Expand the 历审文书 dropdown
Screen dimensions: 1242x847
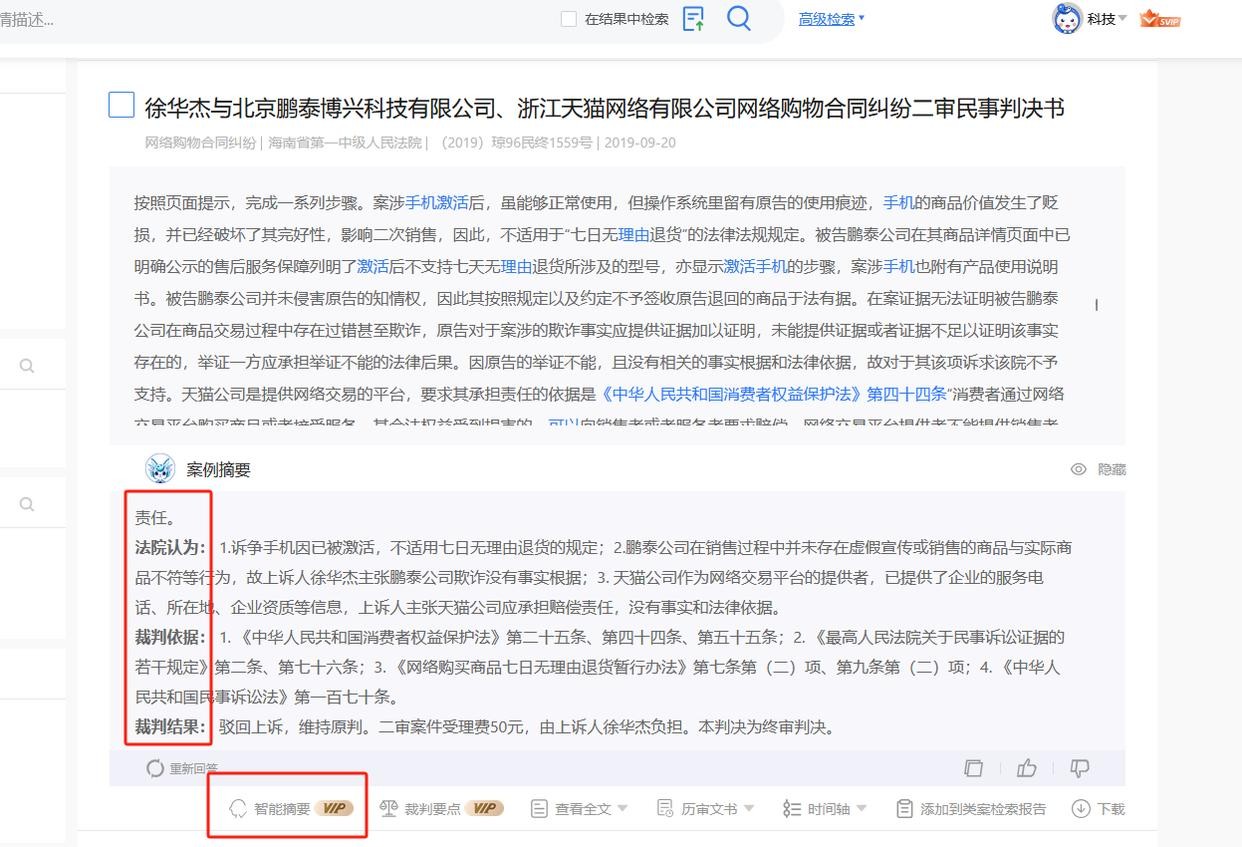(705, 809)
